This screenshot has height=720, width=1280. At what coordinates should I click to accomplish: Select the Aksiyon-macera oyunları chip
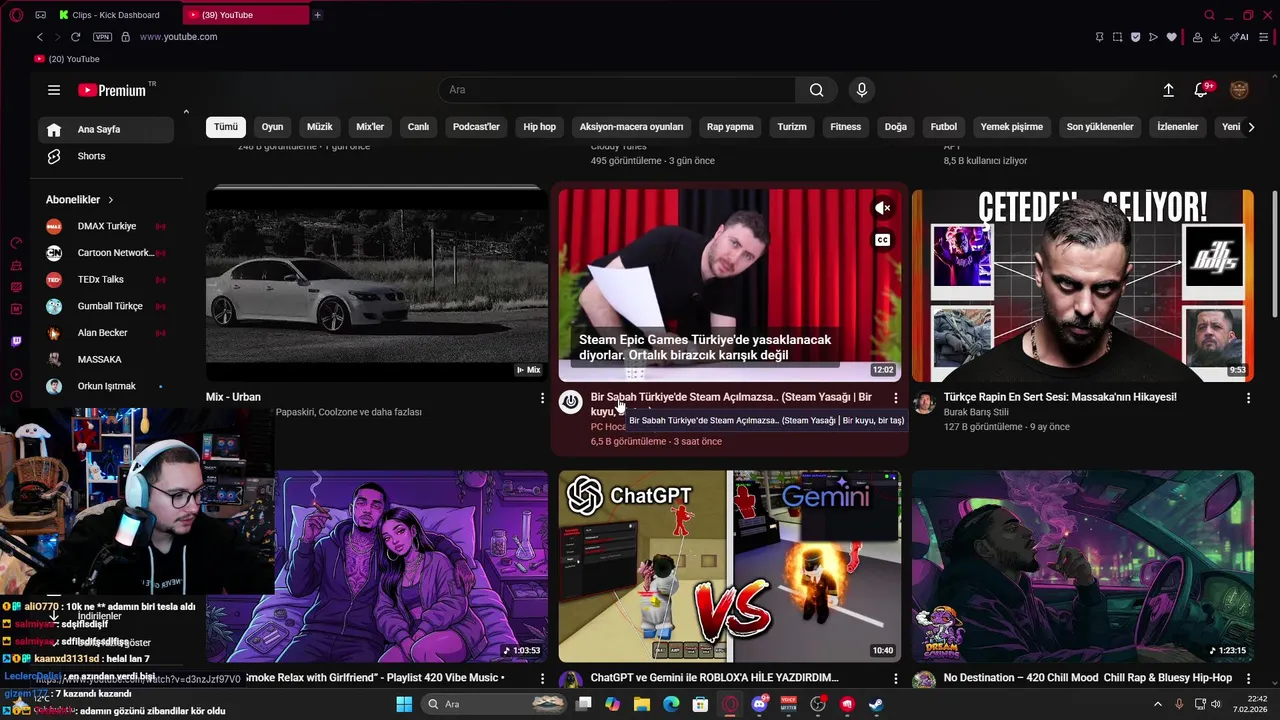pyautogui.click(x=631, y=127)
